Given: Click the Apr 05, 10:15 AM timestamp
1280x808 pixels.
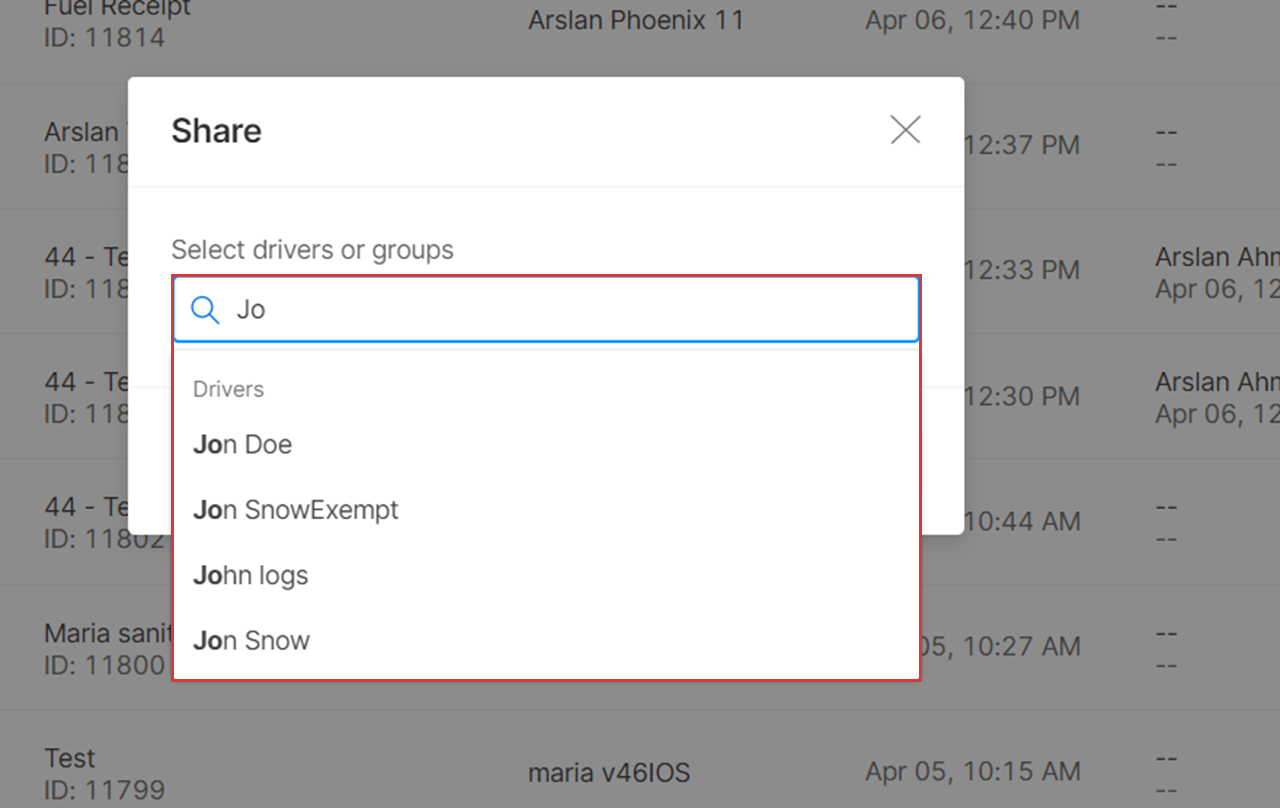Looking at the screenshot, I should [972, 772].
